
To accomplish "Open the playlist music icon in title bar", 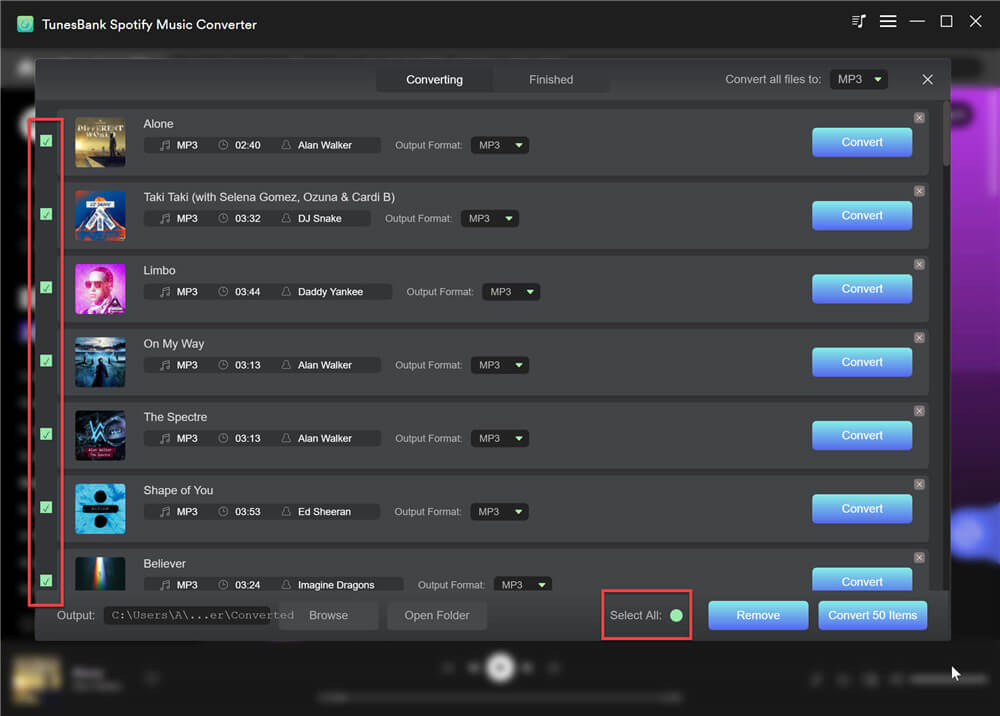I will 858,21.
